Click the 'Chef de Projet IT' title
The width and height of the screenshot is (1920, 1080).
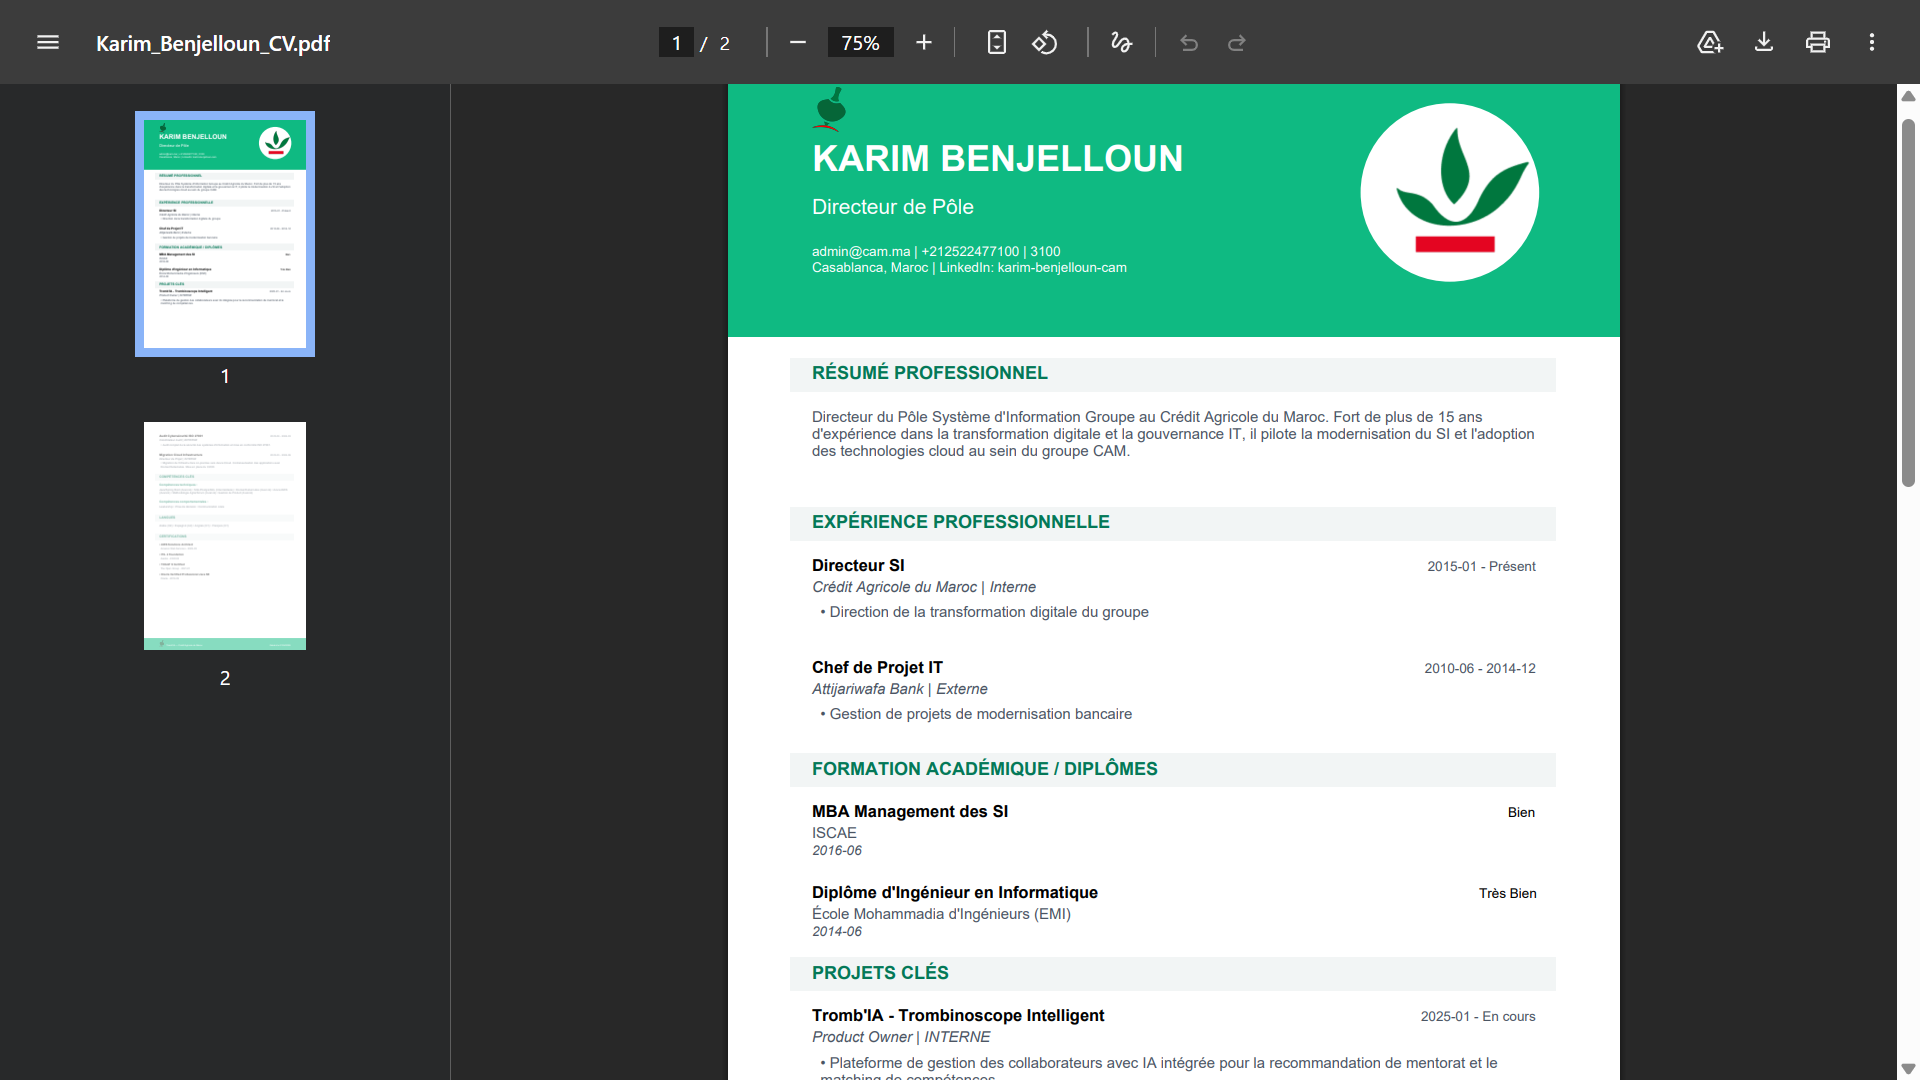tap(877, 668)
